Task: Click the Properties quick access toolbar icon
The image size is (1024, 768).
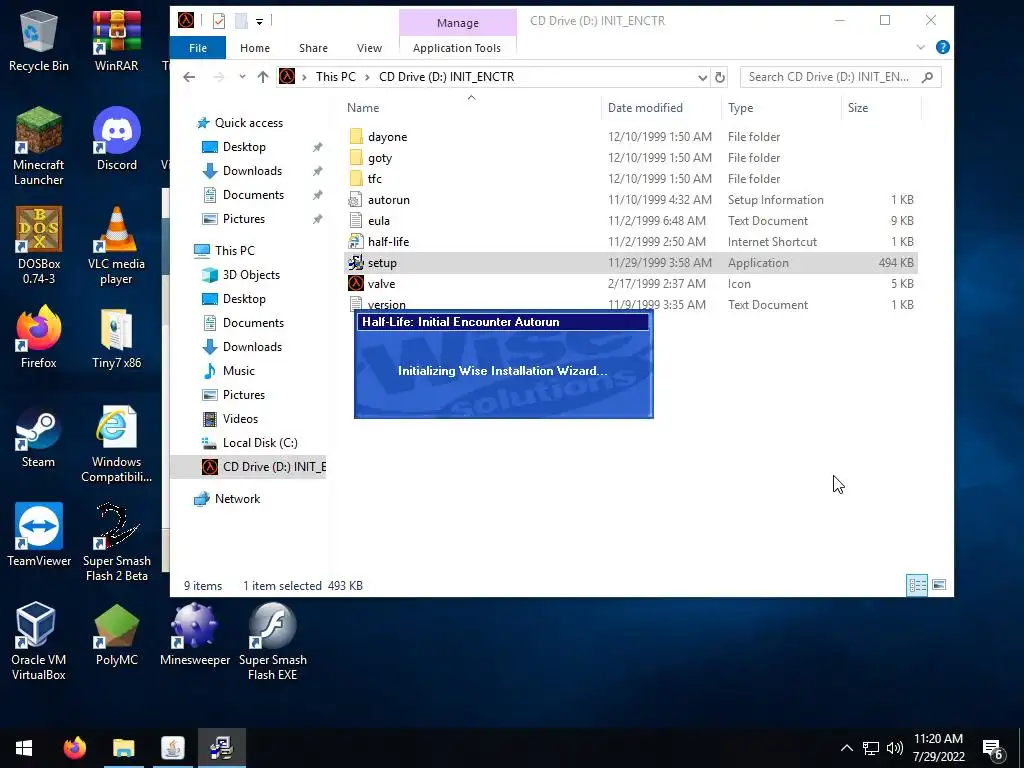Action: [219, 21]
